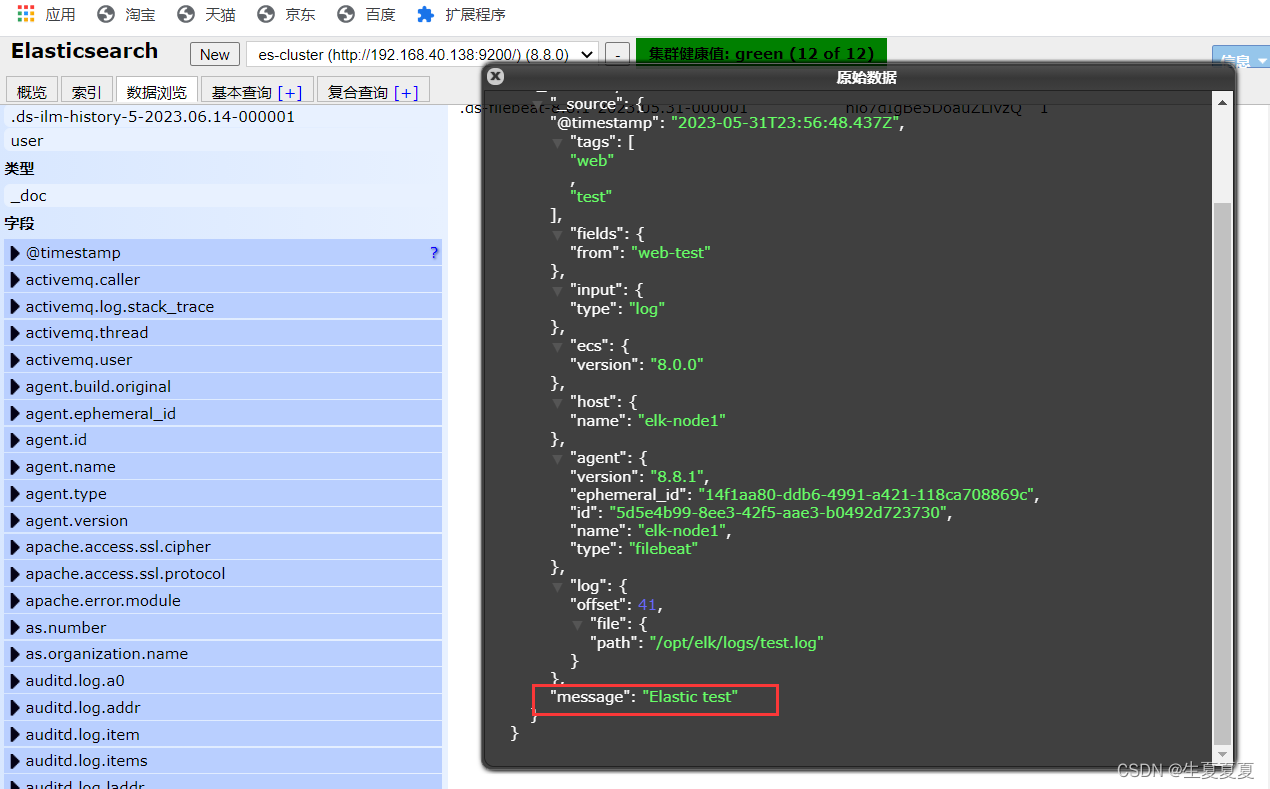
Task: Click the question mark beside @timestamp
Action: (x=434, y=253)
